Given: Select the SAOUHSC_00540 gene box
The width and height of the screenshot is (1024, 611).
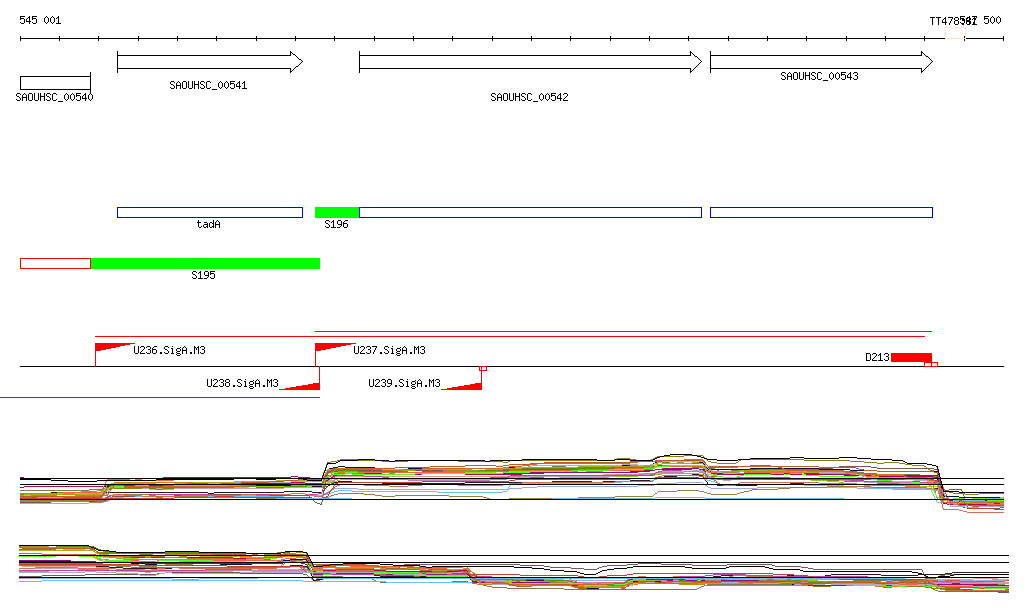Looking at the screenshot, I should coord(55,82).
